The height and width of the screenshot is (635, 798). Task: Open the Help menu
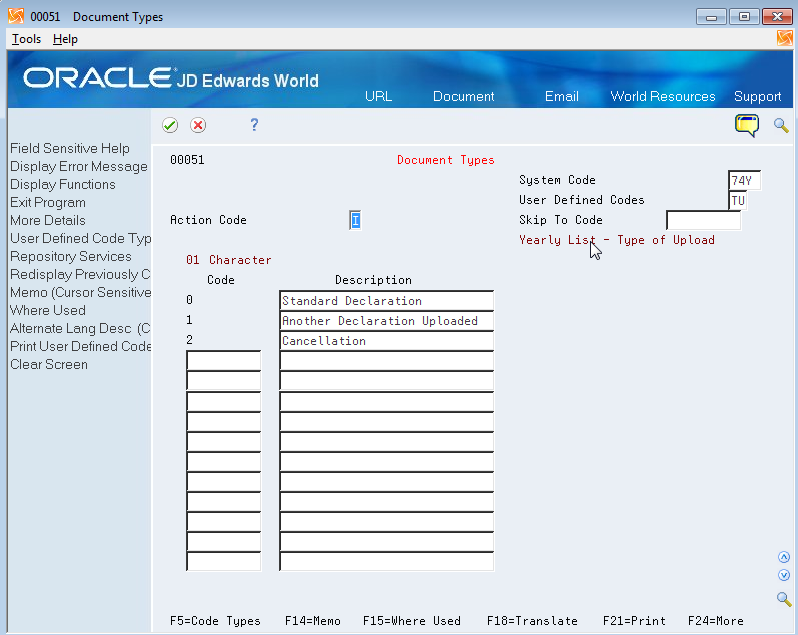(65, 39)
